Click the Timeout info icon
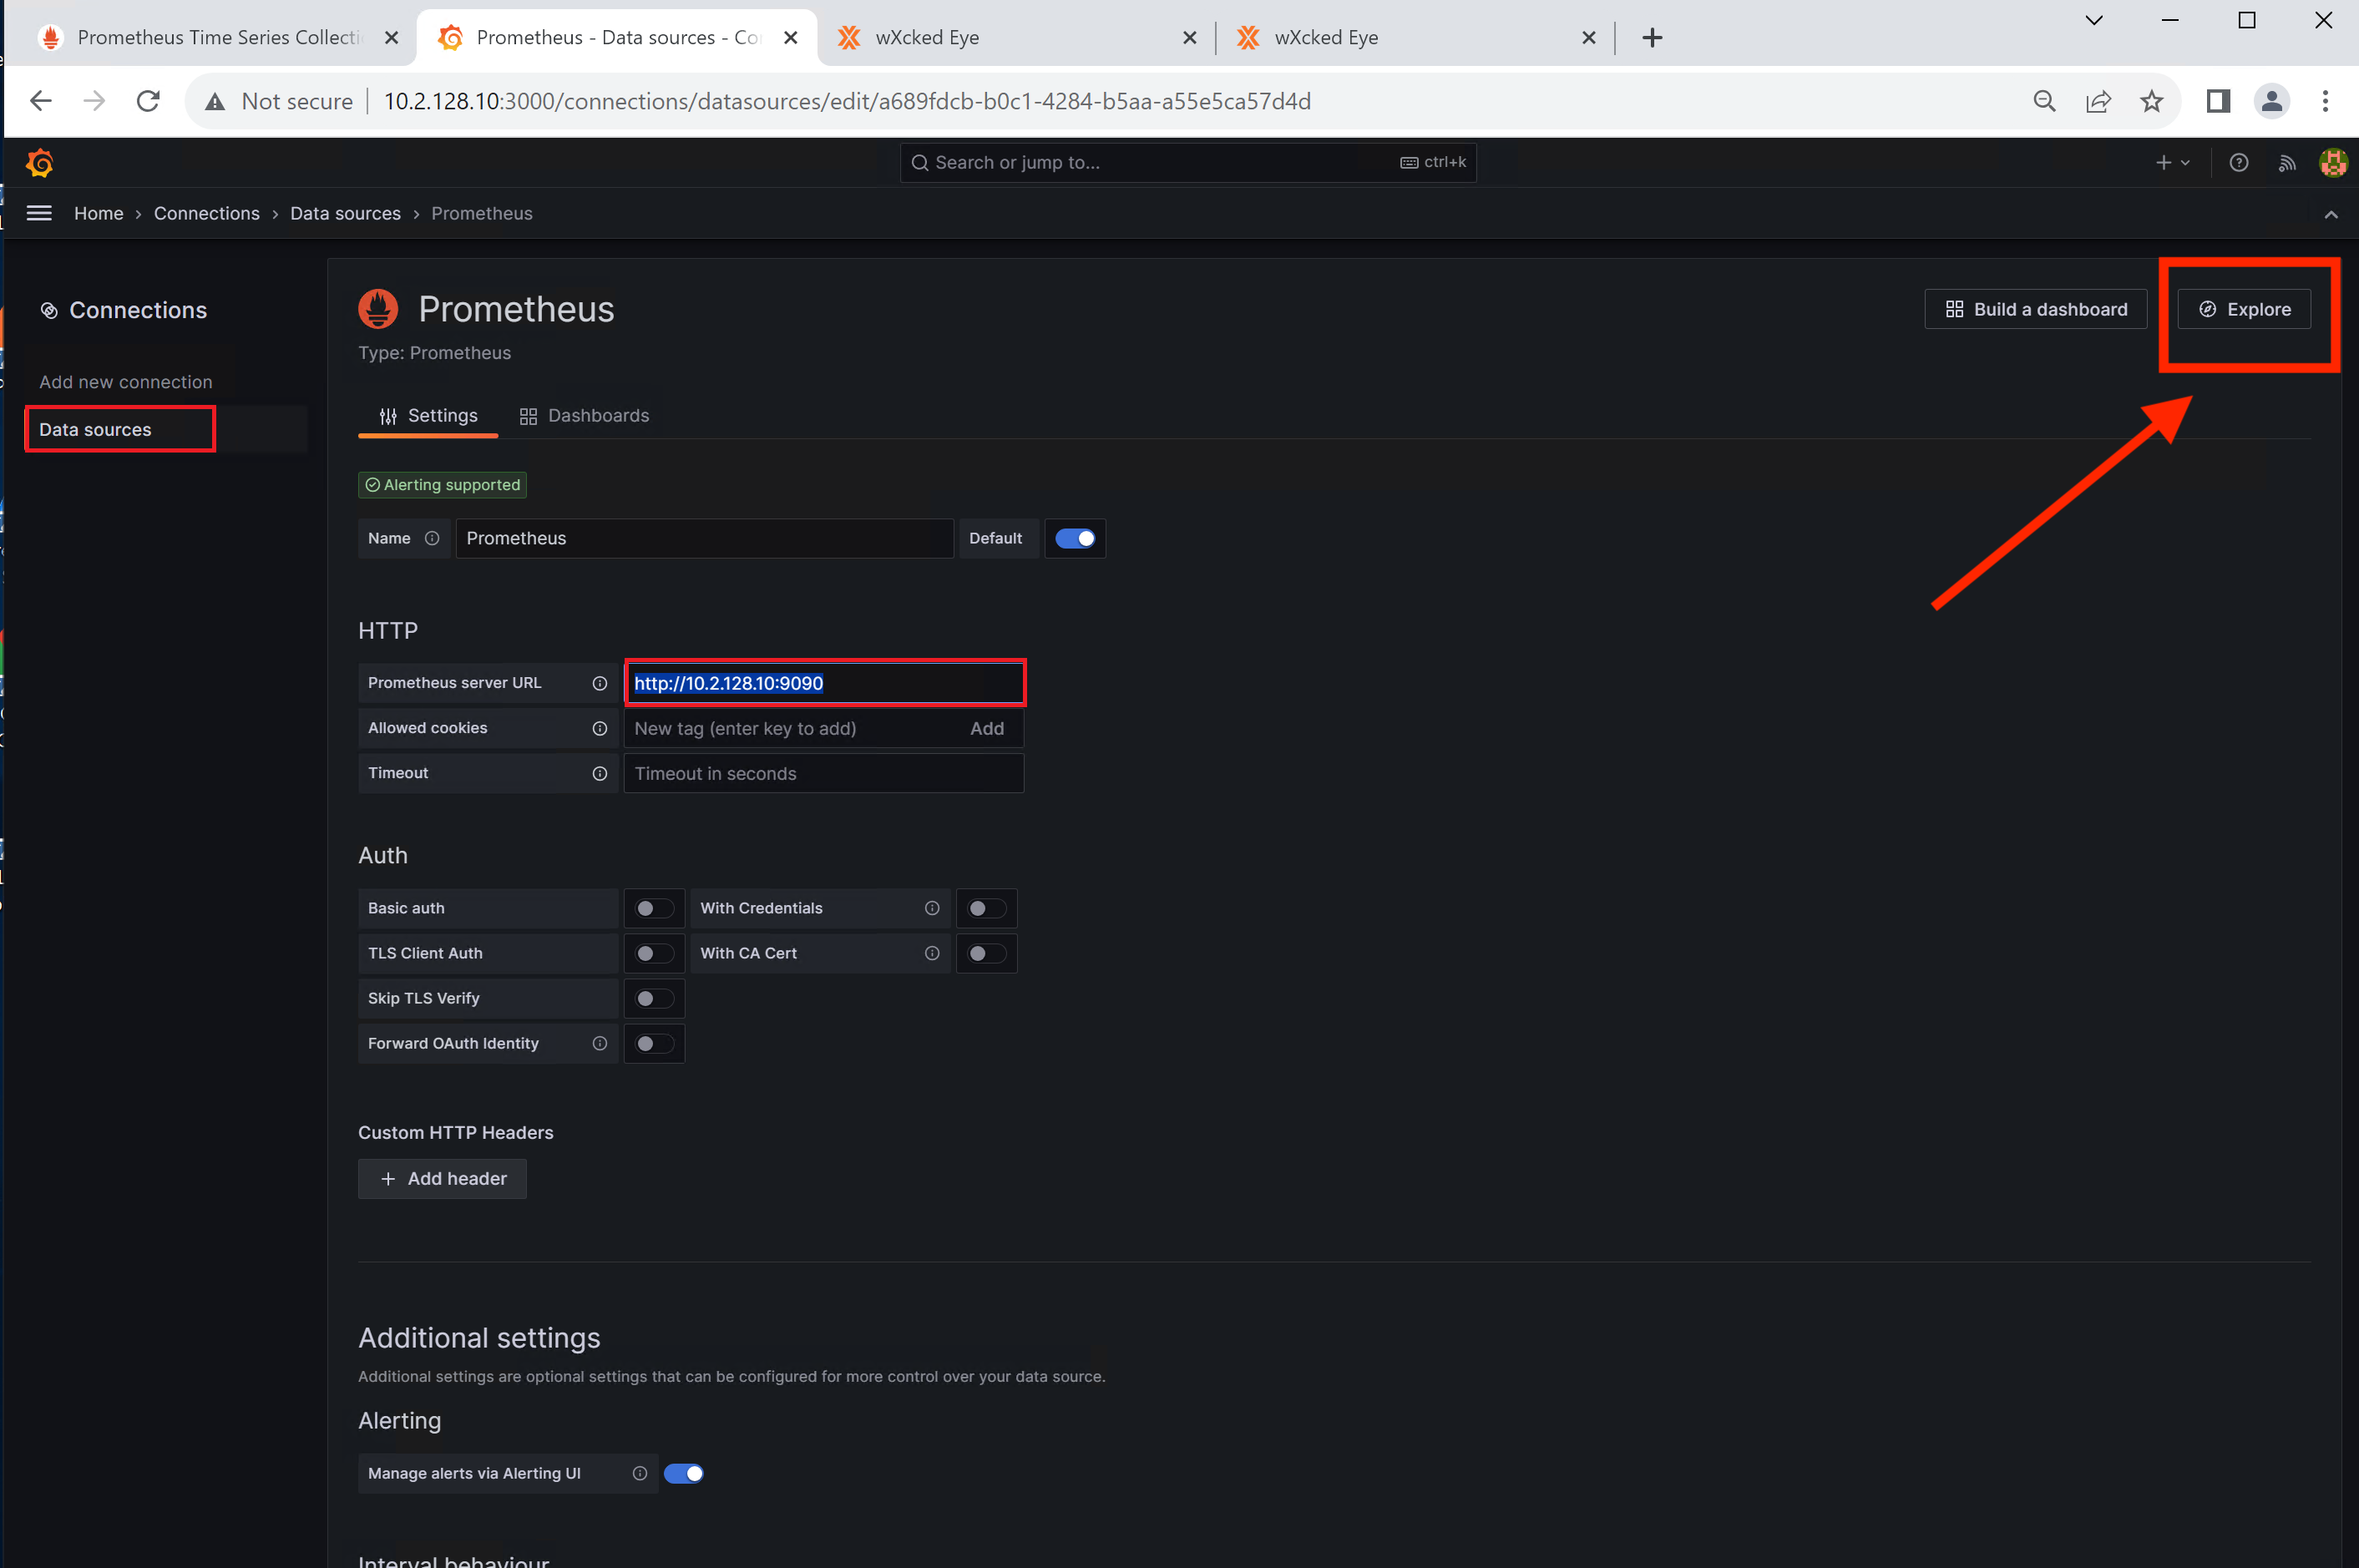This screenshot has width=2359, height=1568. (600, 773)
